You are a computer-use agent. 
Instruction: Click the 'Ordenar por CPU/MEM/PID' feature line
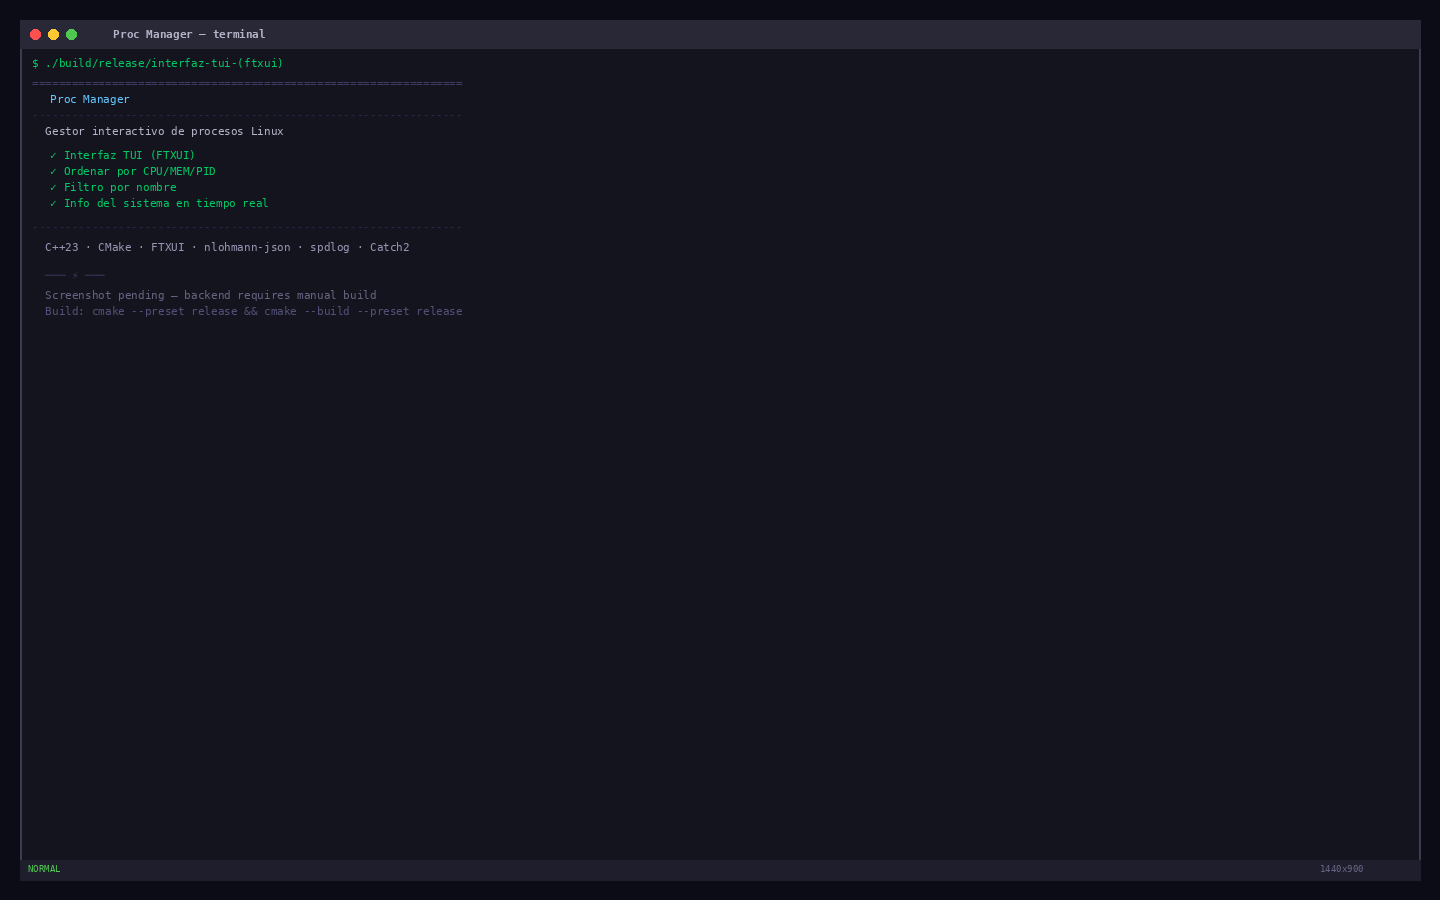click(133, 171)
